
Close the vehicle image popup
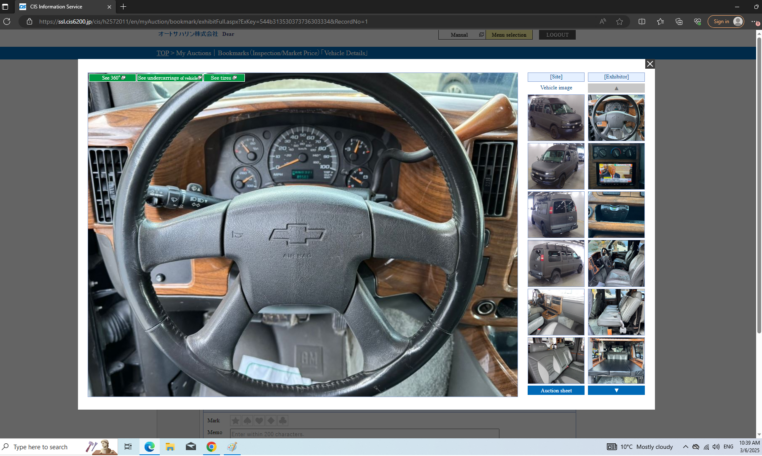tap(650, 64)
